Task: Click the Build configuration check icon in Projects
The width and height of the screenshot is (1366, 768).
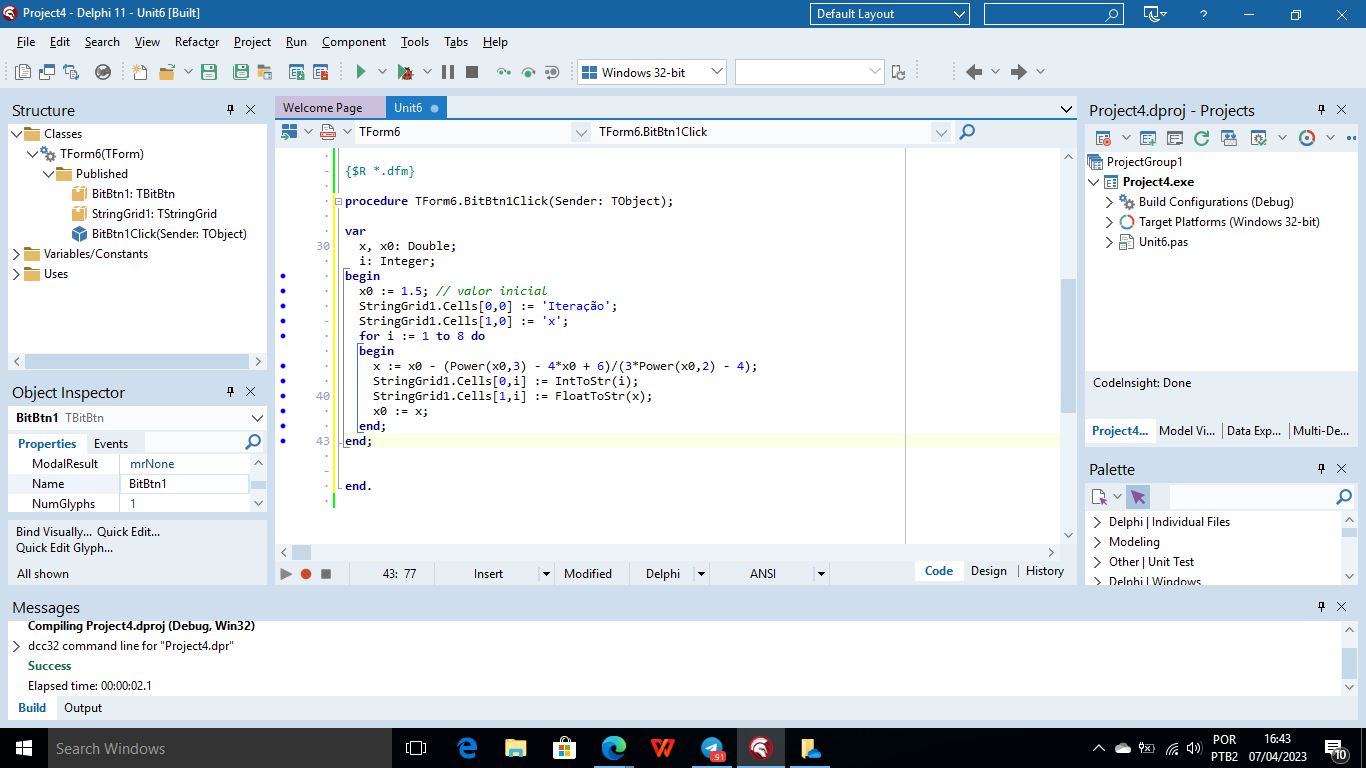Action: [1259, 138]
